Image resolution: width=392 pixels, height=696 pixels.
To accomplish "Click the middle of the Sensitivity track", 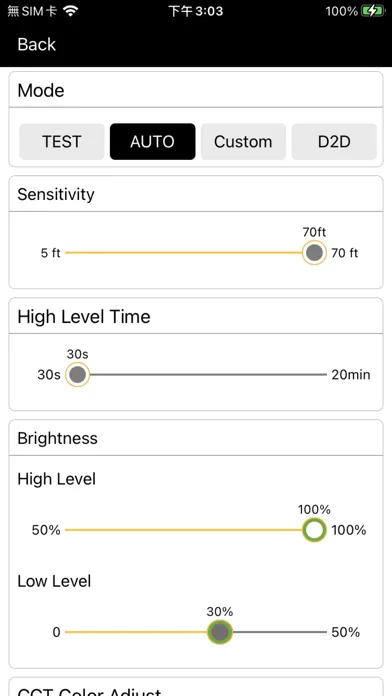I will point(184,253).
